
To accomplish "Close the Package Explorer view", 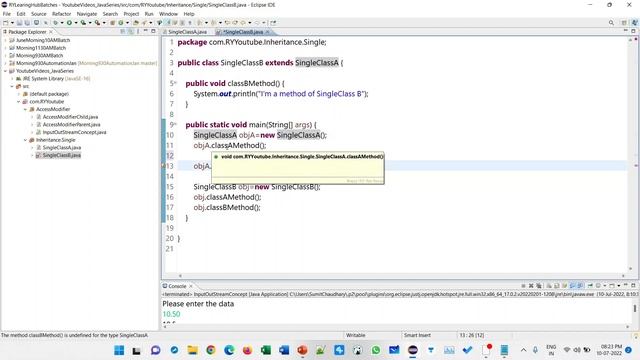I will point(51,32).
